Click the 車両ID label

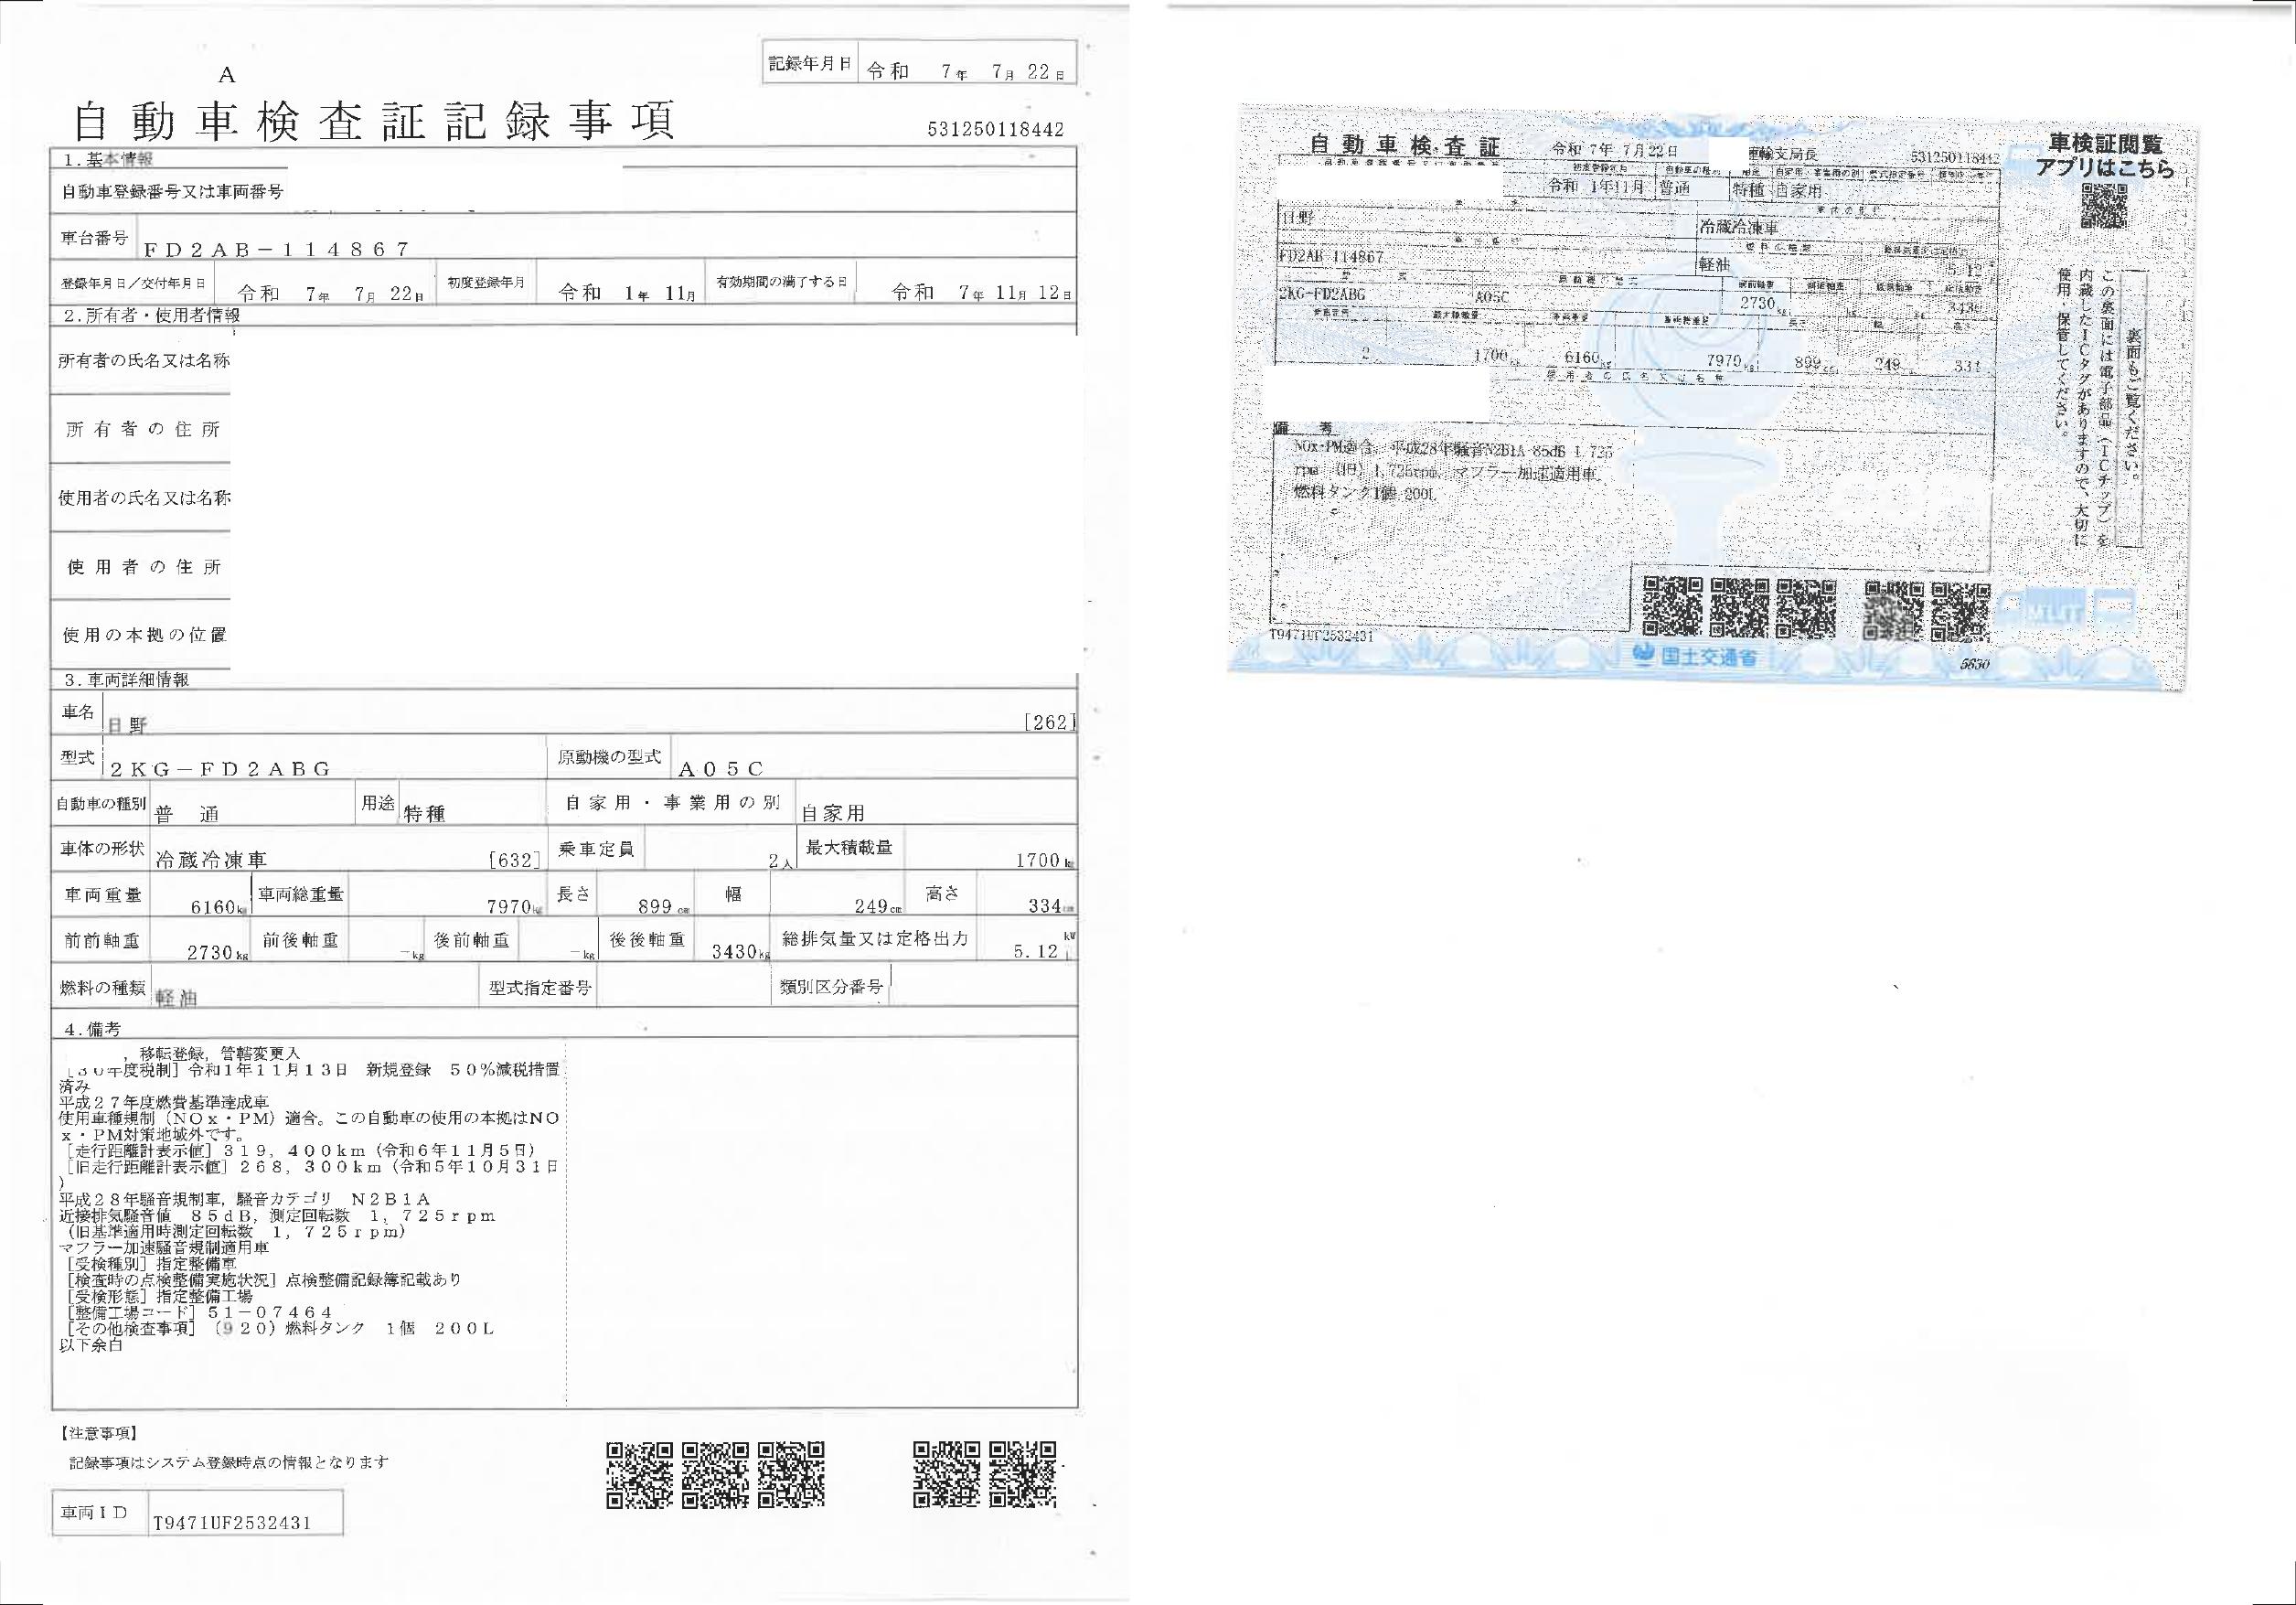pyautogui.click(x=94, y=1513)
